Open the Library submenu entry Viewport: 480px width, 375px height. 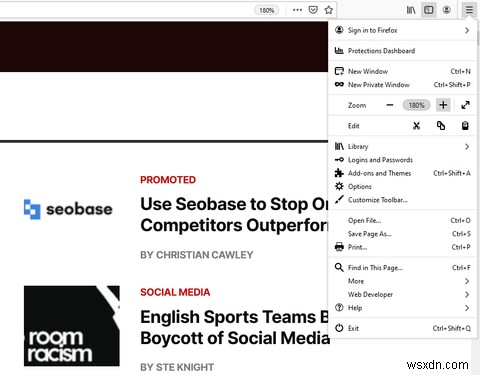click(402, 147)
